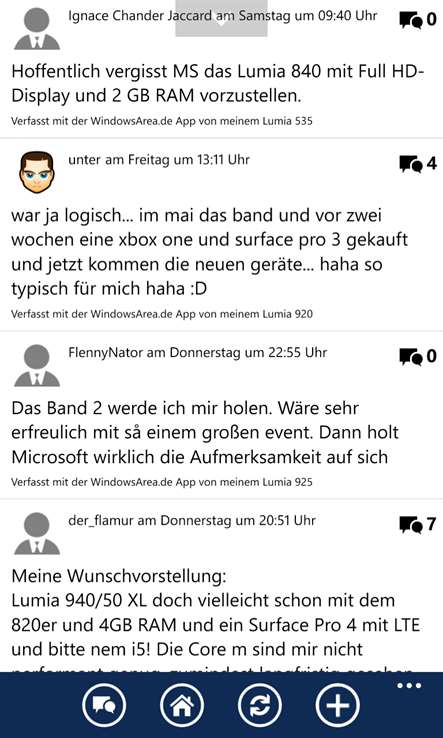Image resolution: width=443 pixels, height=738 pixels.
Task: Open the three-dot more options menu
Action: click(409, 685)
